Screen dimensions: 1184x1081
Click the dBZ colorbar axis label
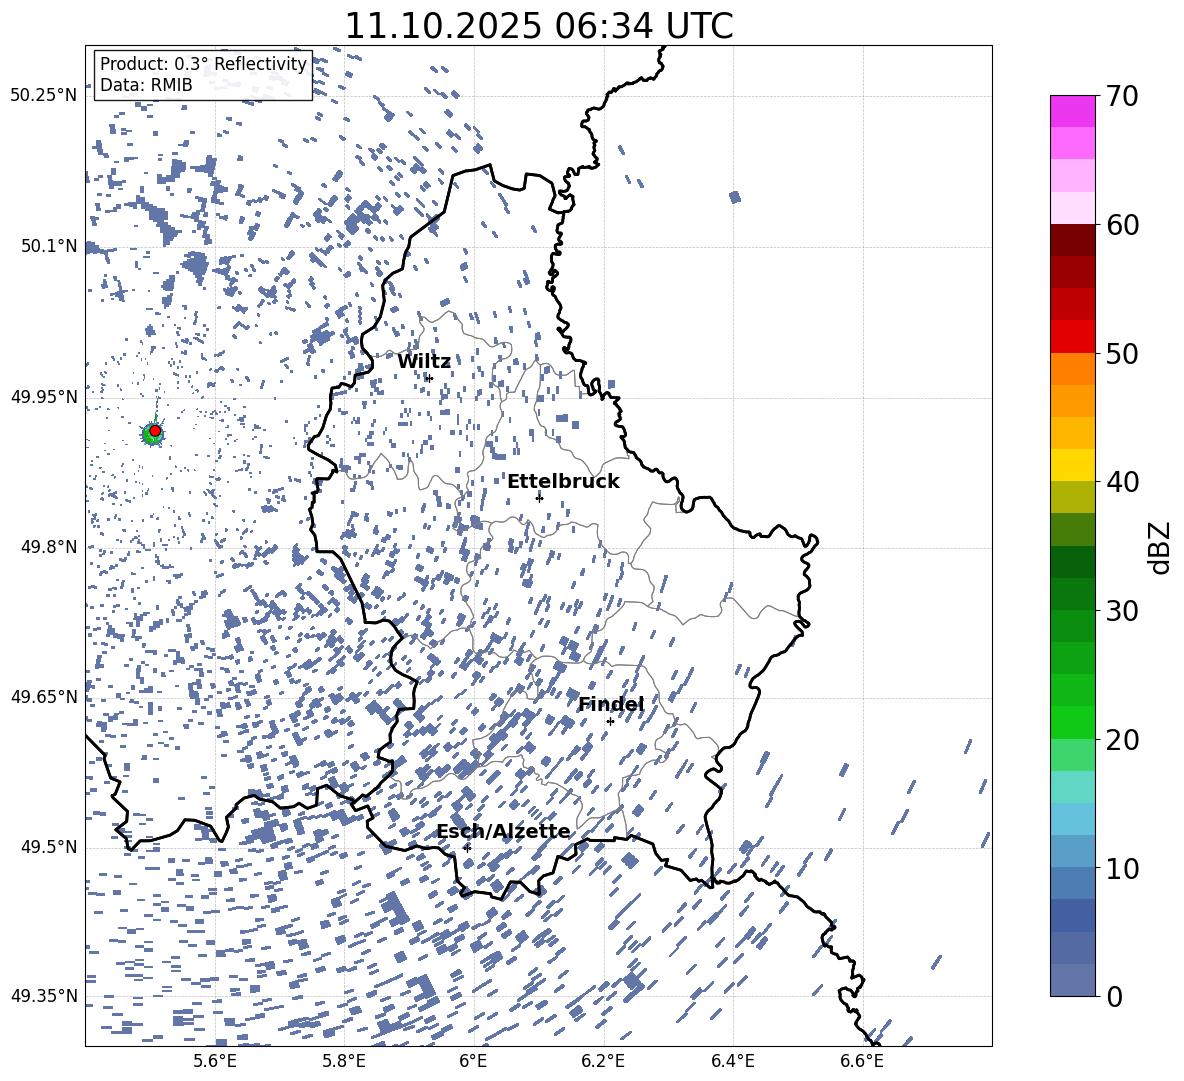pyautogui.click(x=1161, y=547)
